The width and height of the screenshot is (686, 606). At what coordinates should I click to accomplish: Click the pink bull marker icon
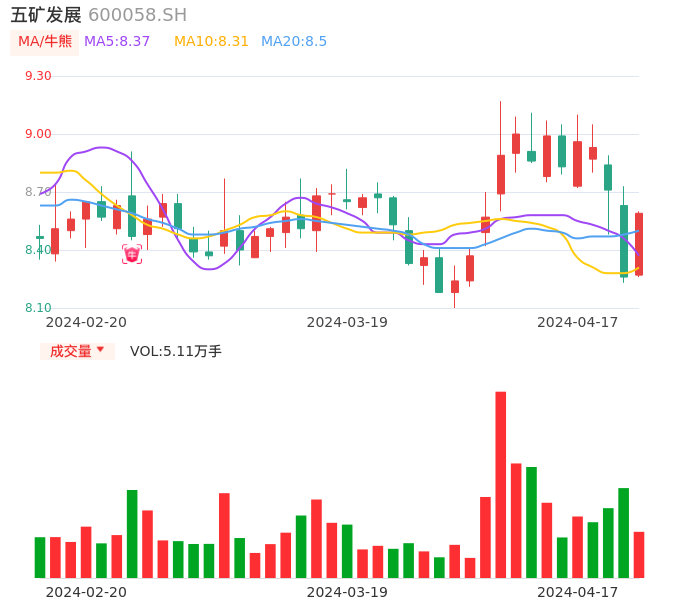pyautogui.click(x=132, y=255)
